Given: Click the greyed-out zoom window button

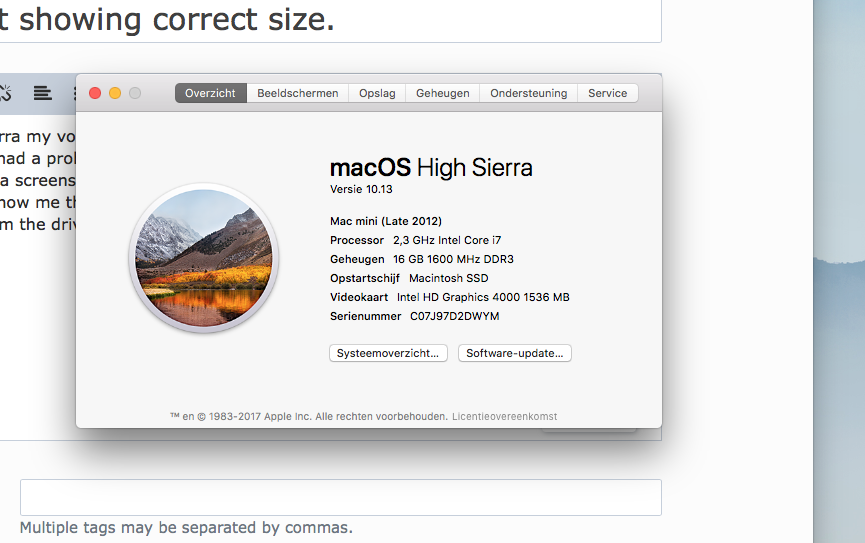Looking at the screenshot, I should coord(135,93).
